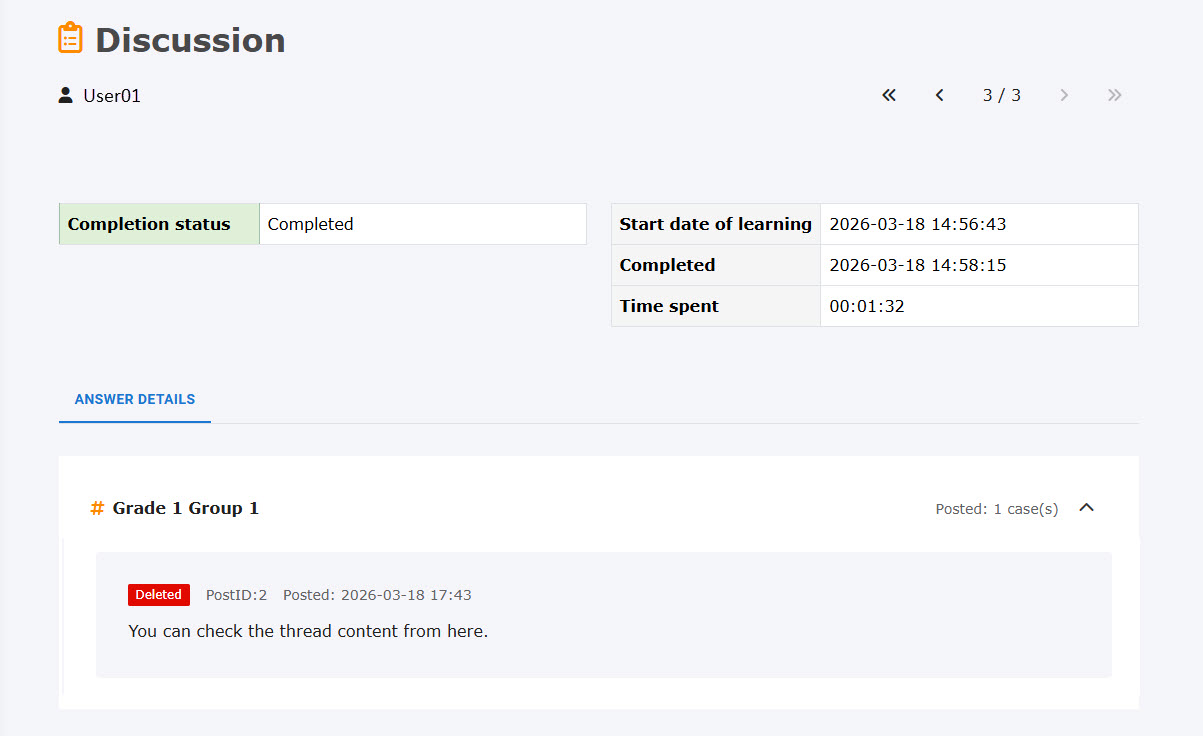The height and width of the screenshot is (736, 1203).
Task: Click the Discussion page title
Action: pos(190,40)
